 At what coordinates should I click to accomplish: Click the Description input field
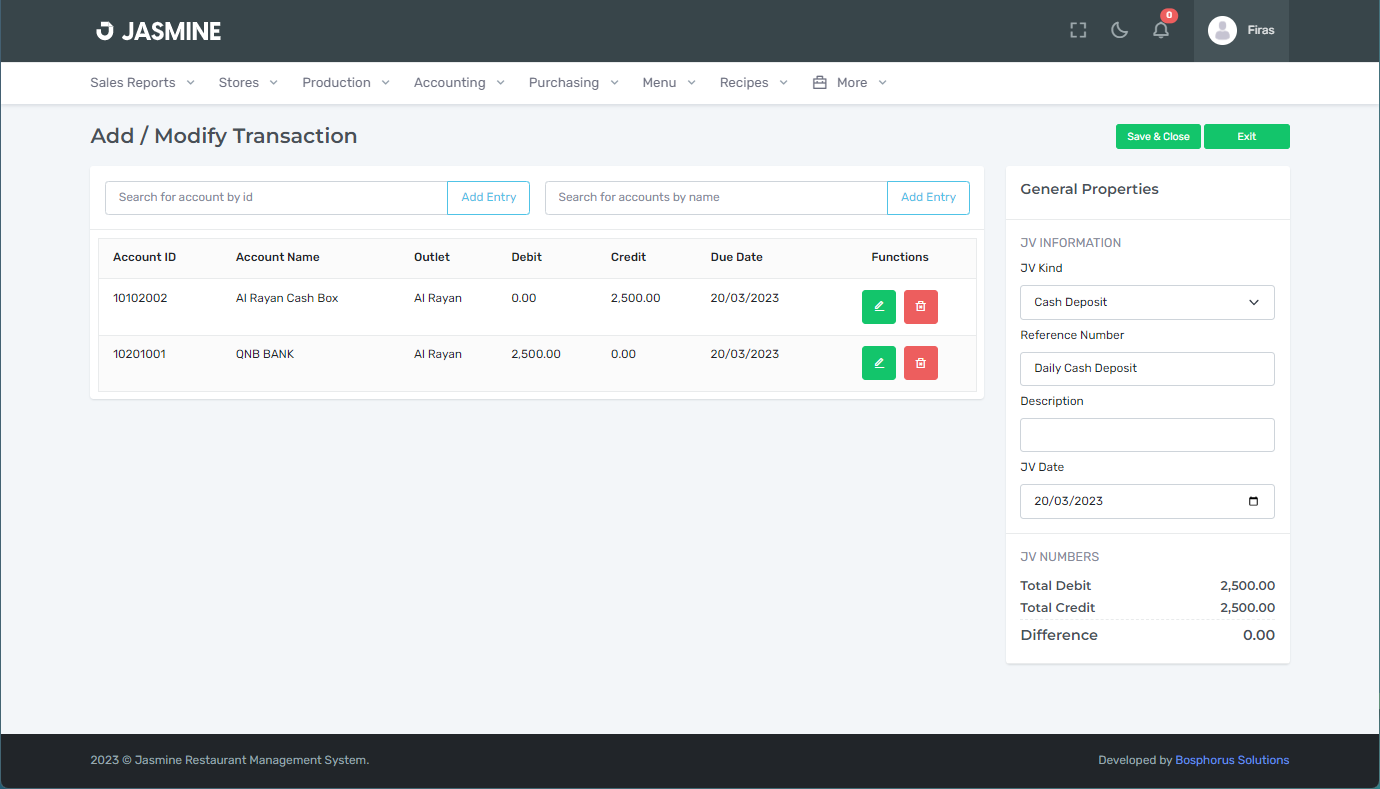1146,435
